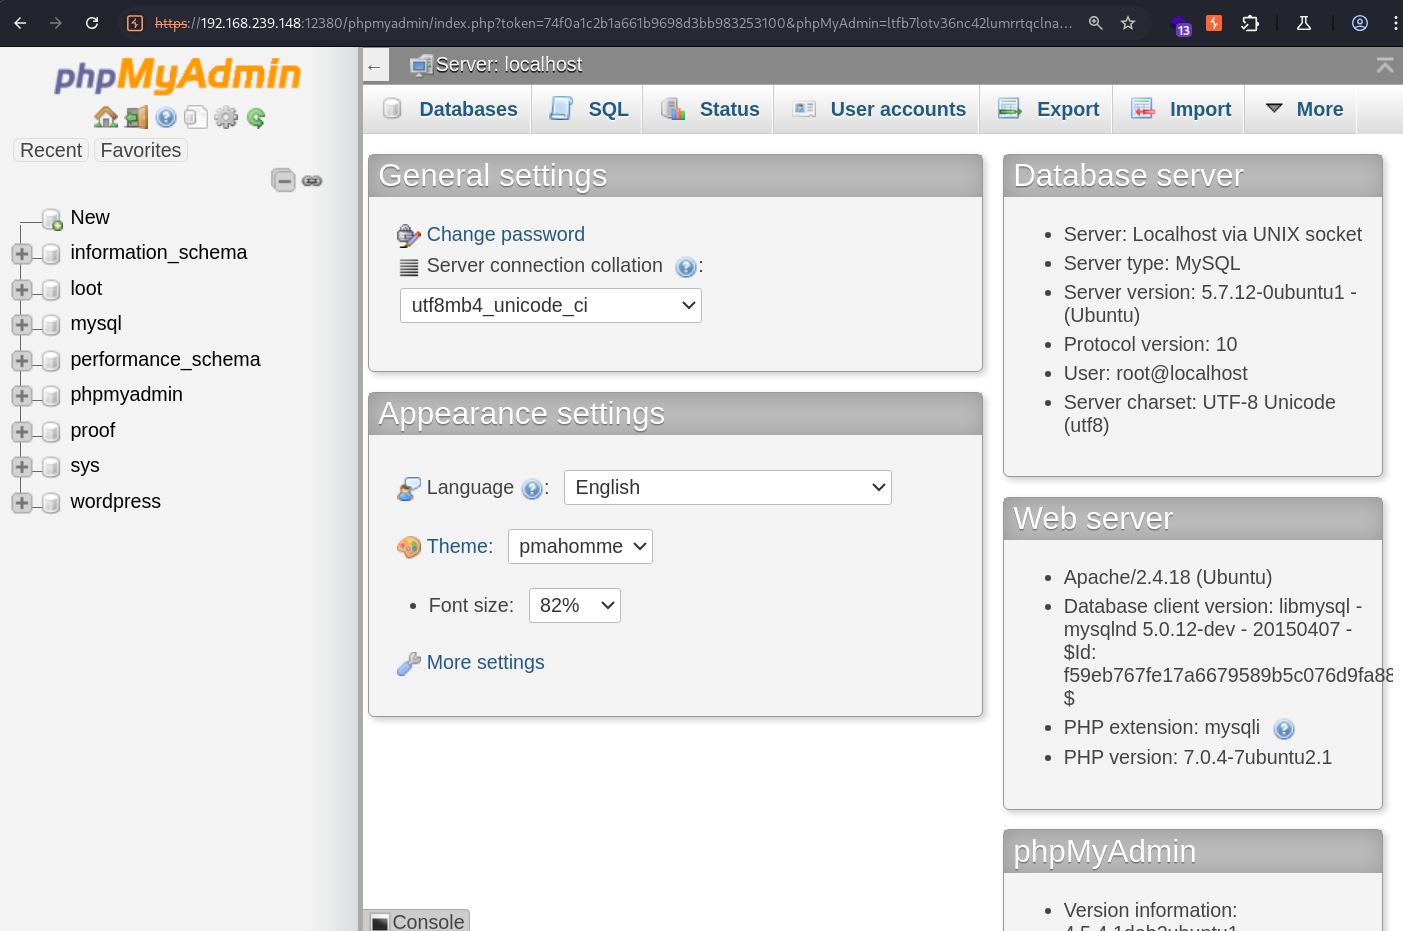Open the Theme dropdown showing pmahomme
The image size is (1403, 931).
coord(580,547)
